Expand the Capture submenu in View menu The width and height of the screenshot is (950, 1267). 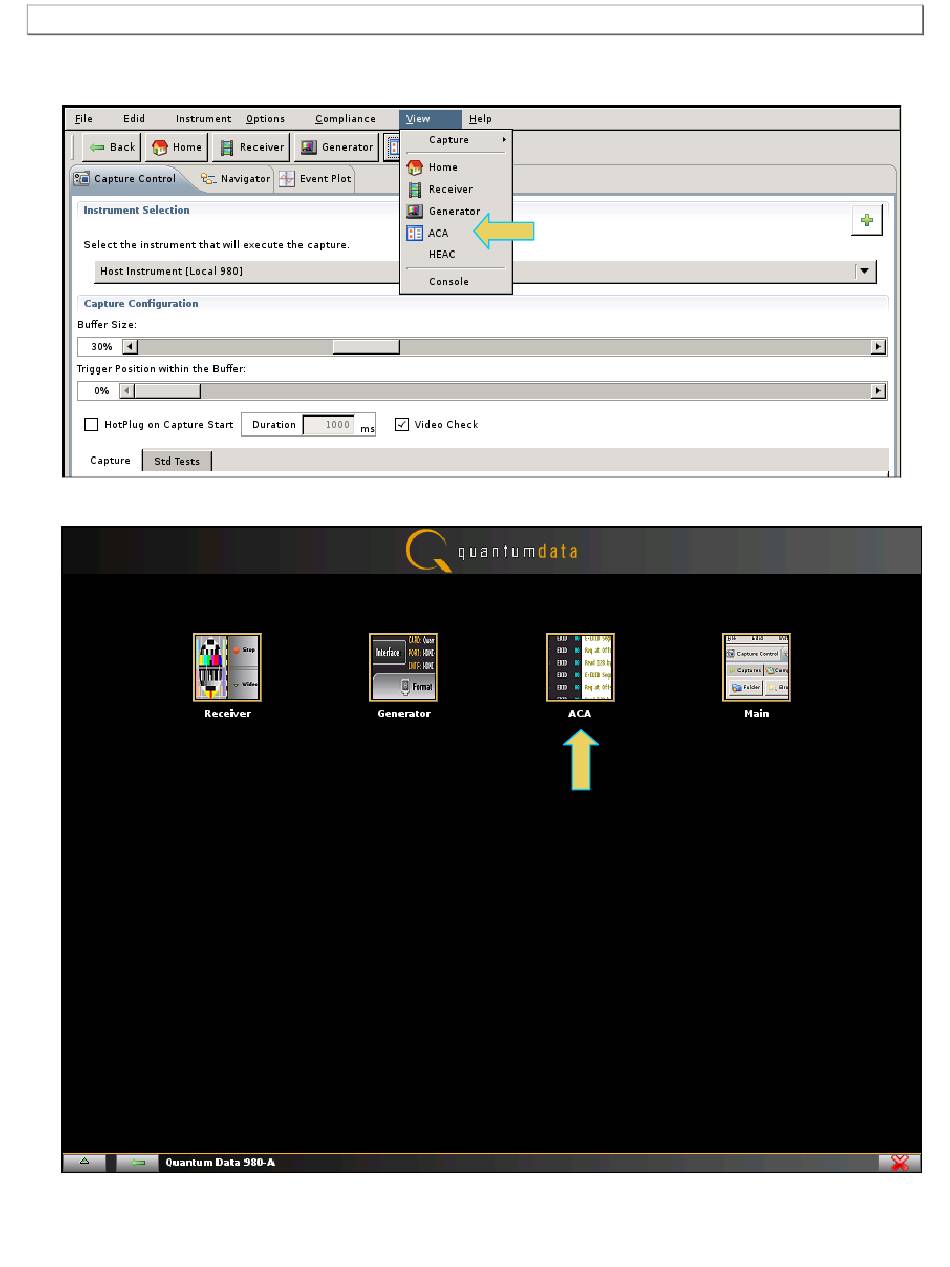click(455, 140)
